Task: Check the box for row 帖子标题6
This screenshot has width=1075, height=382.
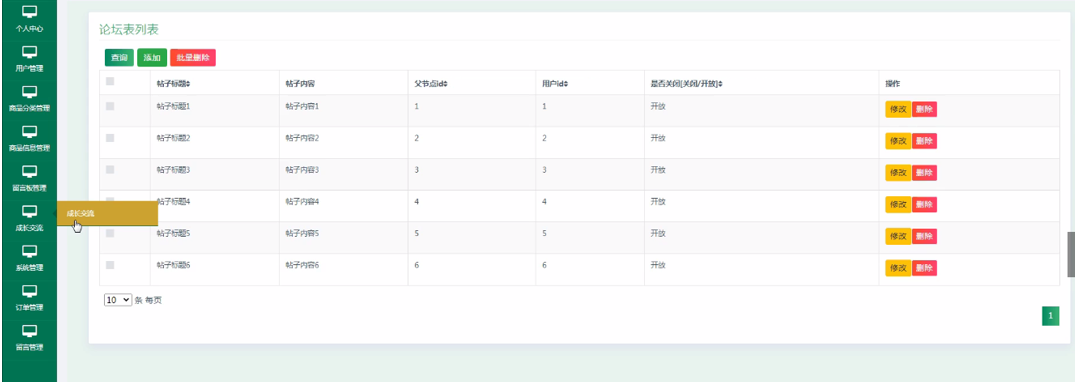Action: (110, 265)
